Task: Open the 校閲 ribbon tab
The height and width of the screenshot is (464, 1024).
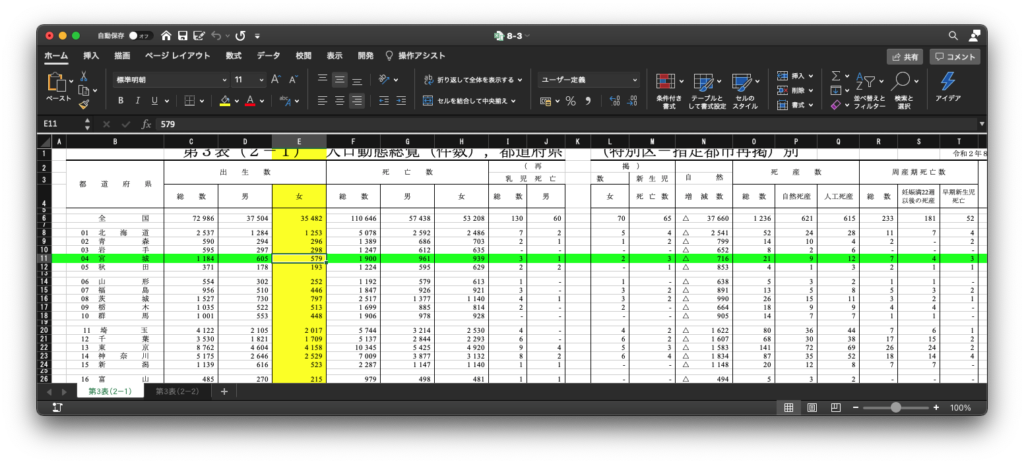Action: tap(303, 56)
